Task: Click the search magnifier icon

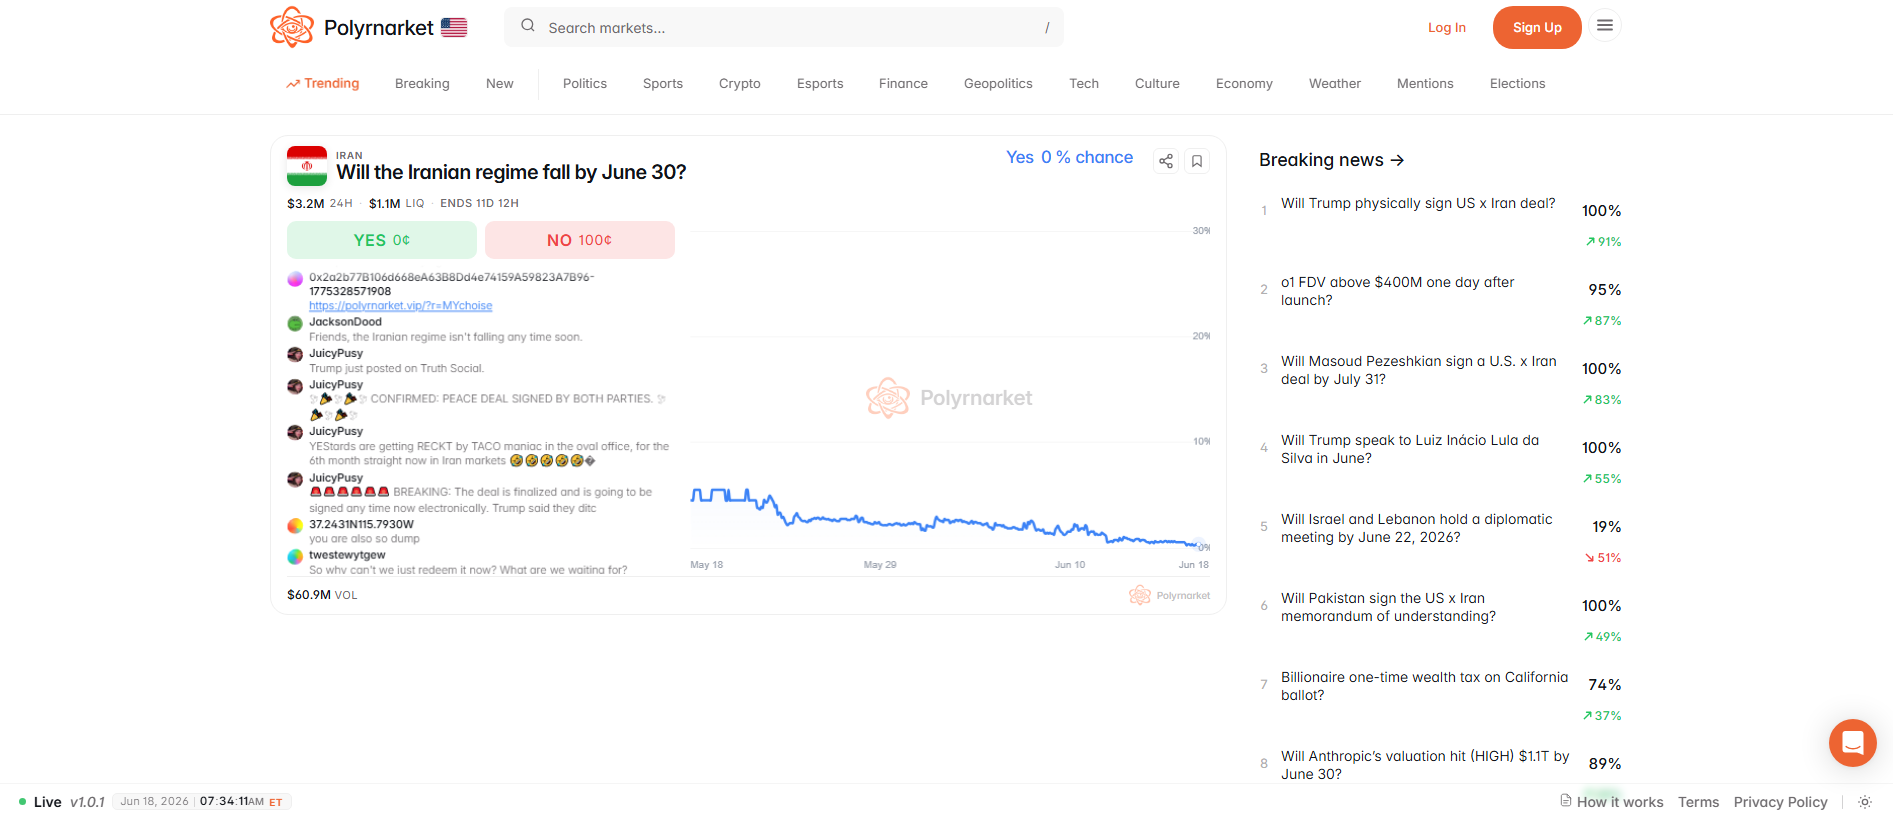Action: (x=528, y=26)
